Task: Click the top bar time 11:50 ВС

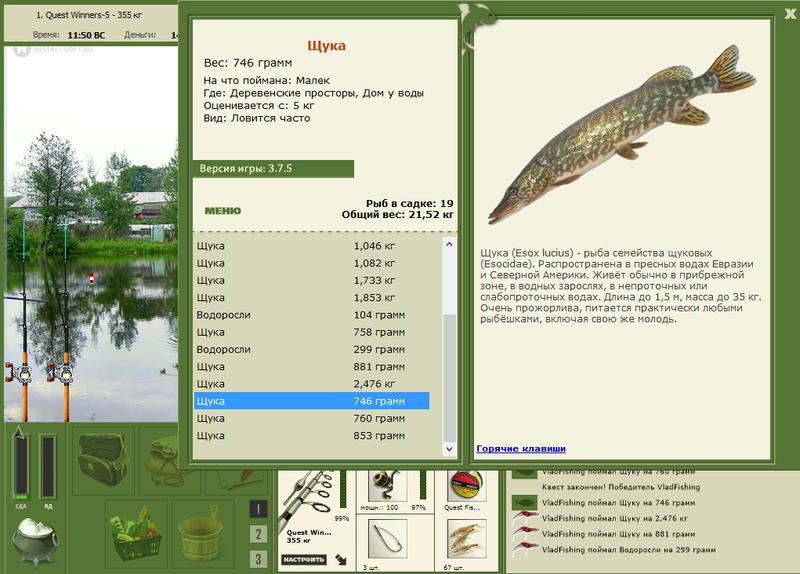Action: (86, 35)
